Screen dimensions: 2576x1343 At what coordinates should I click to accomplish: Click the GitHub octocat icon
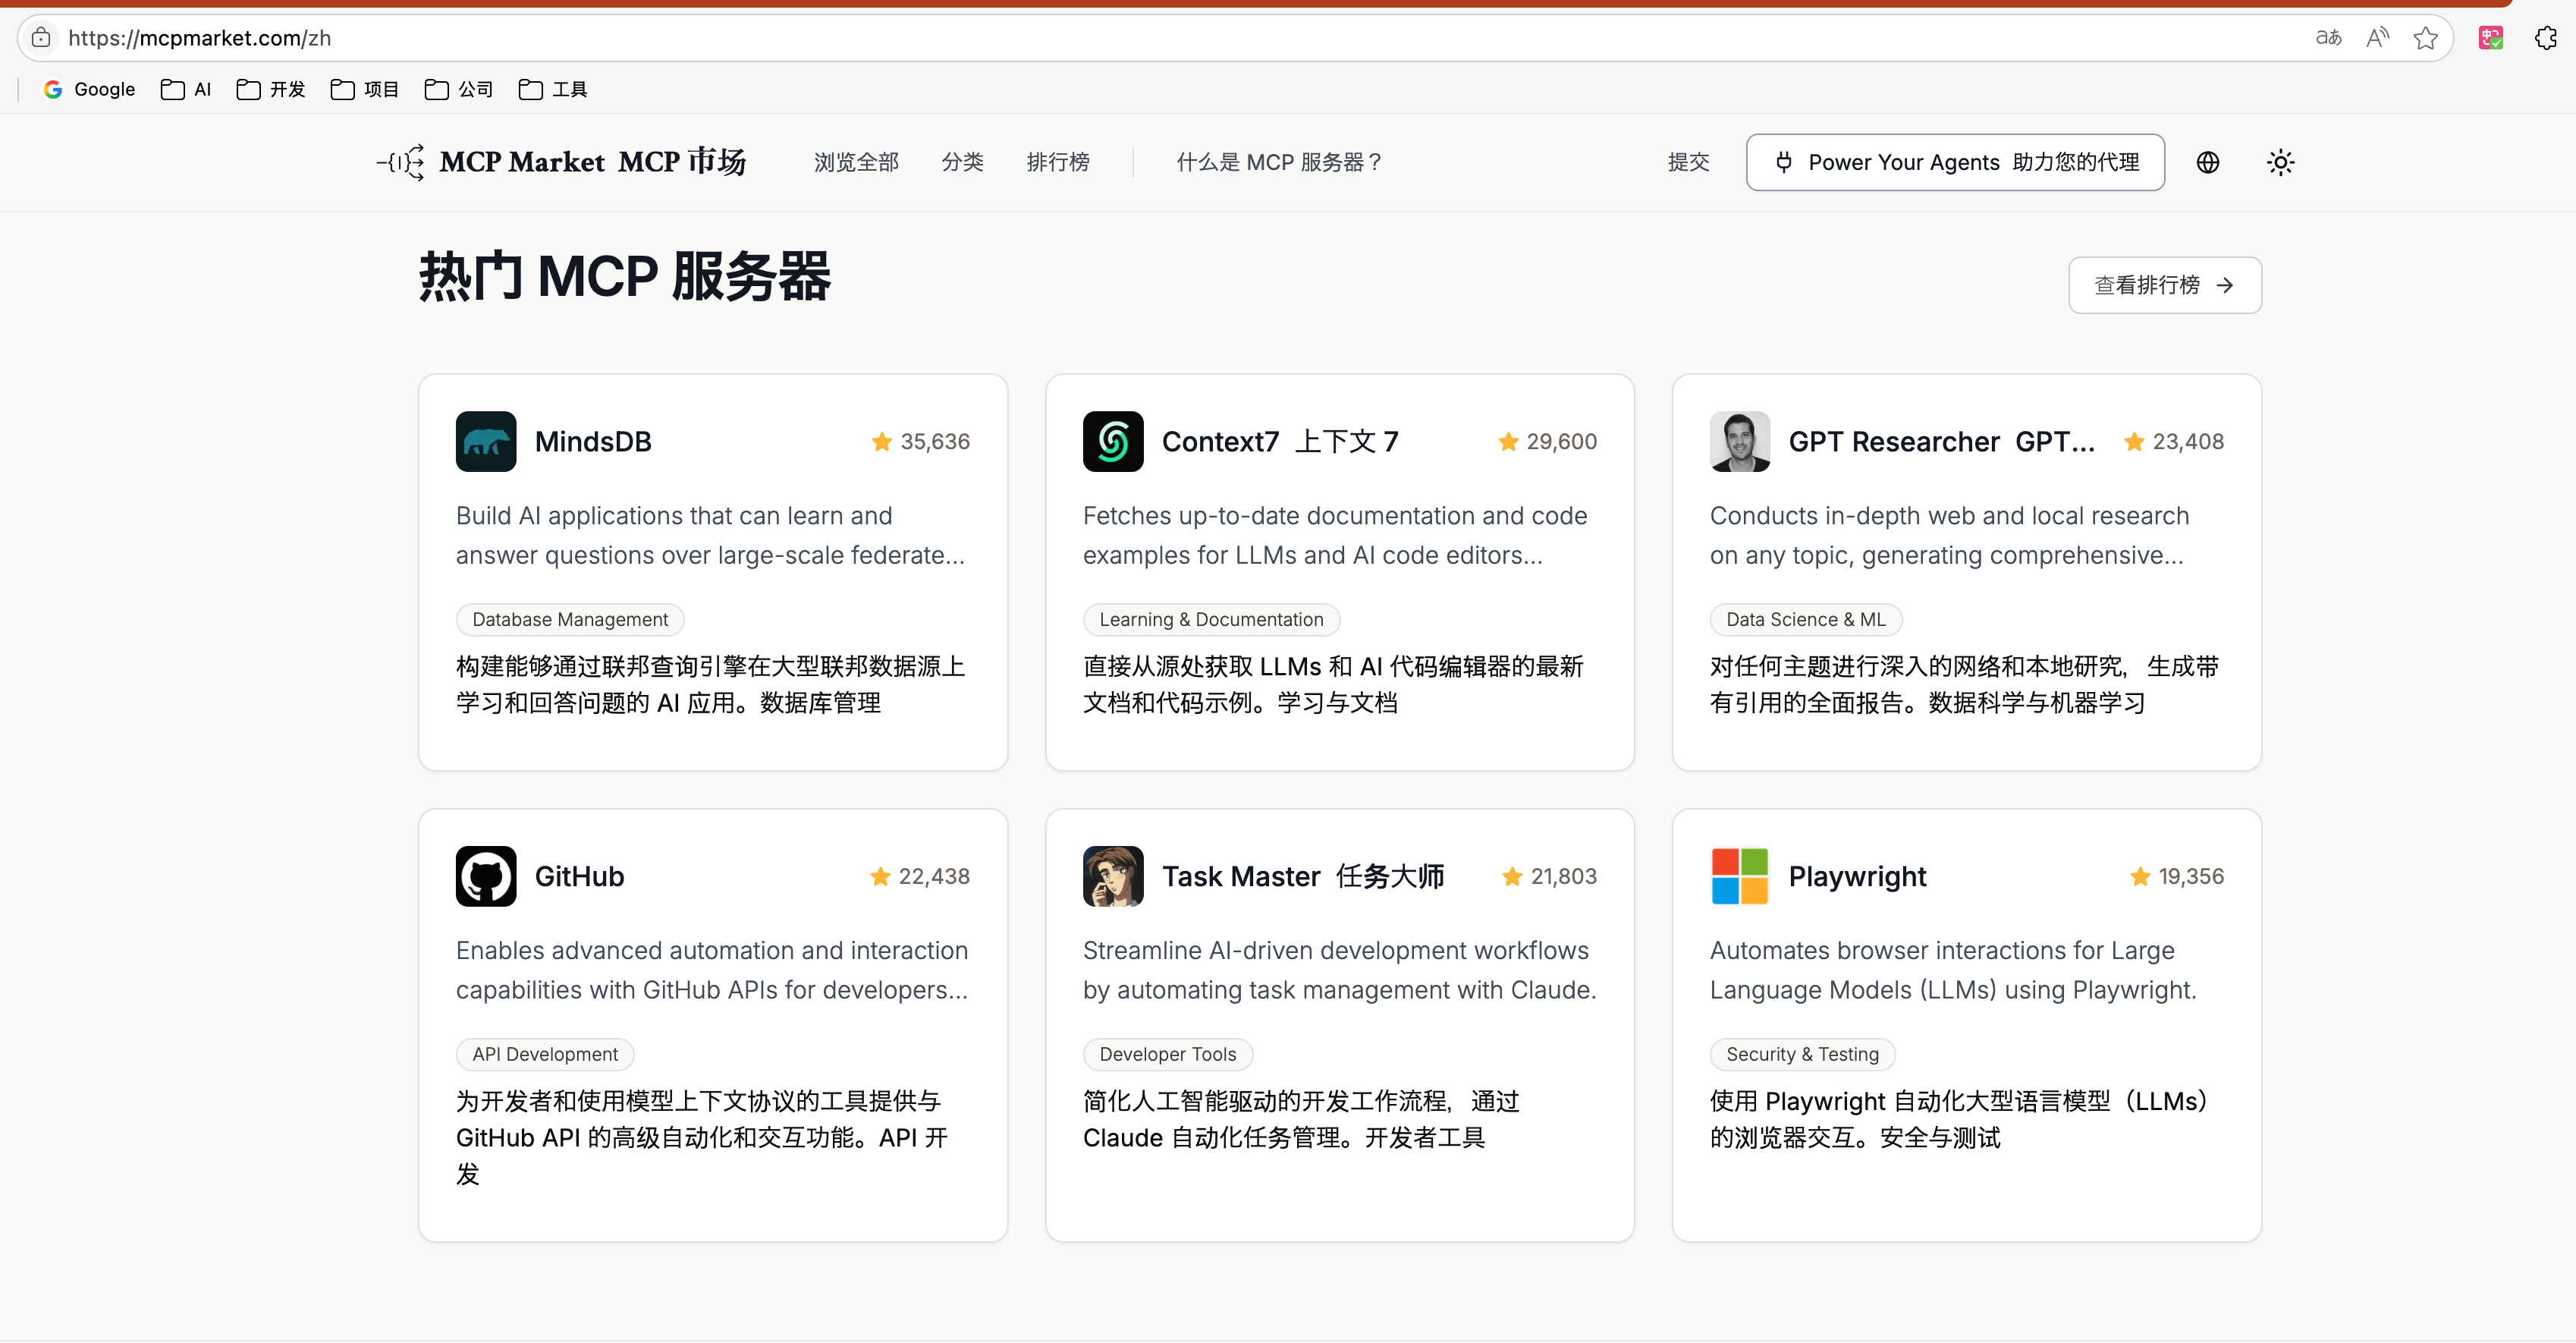(x=486, y=876)
